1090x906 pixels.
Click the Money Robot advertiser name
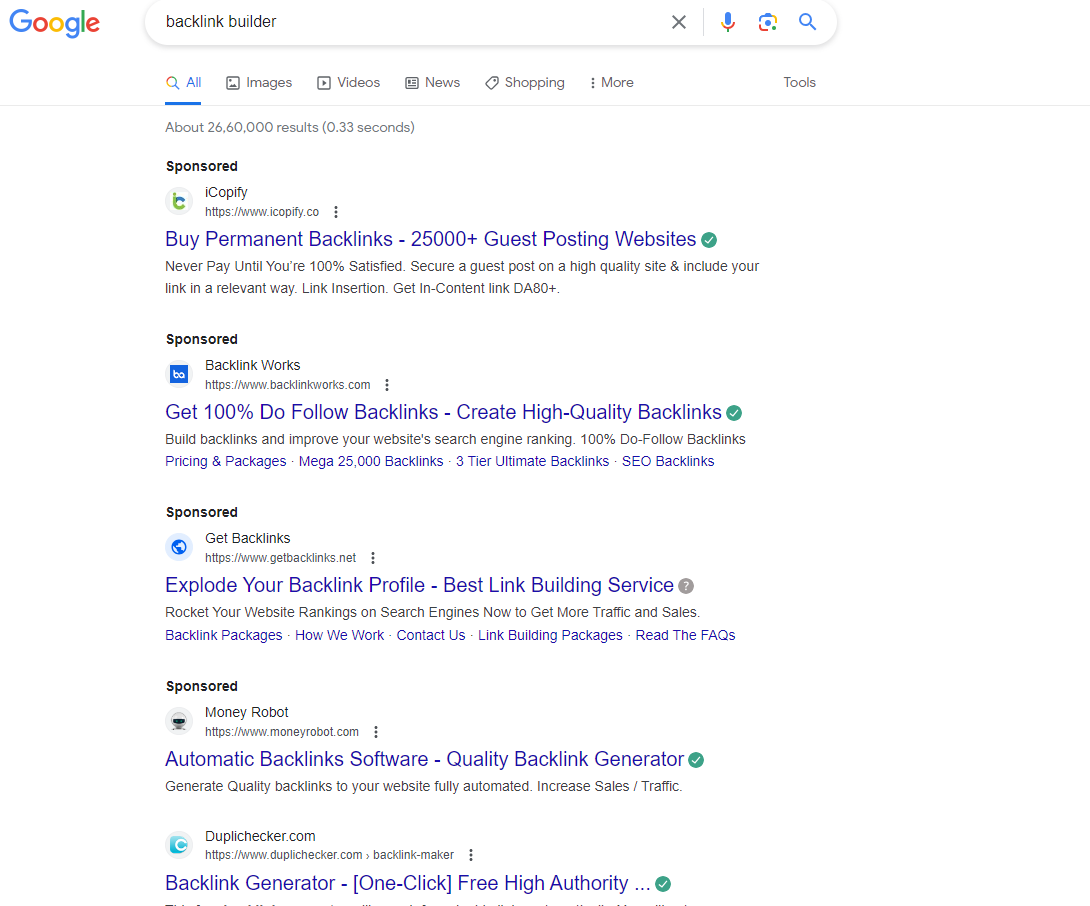[247, 713]
